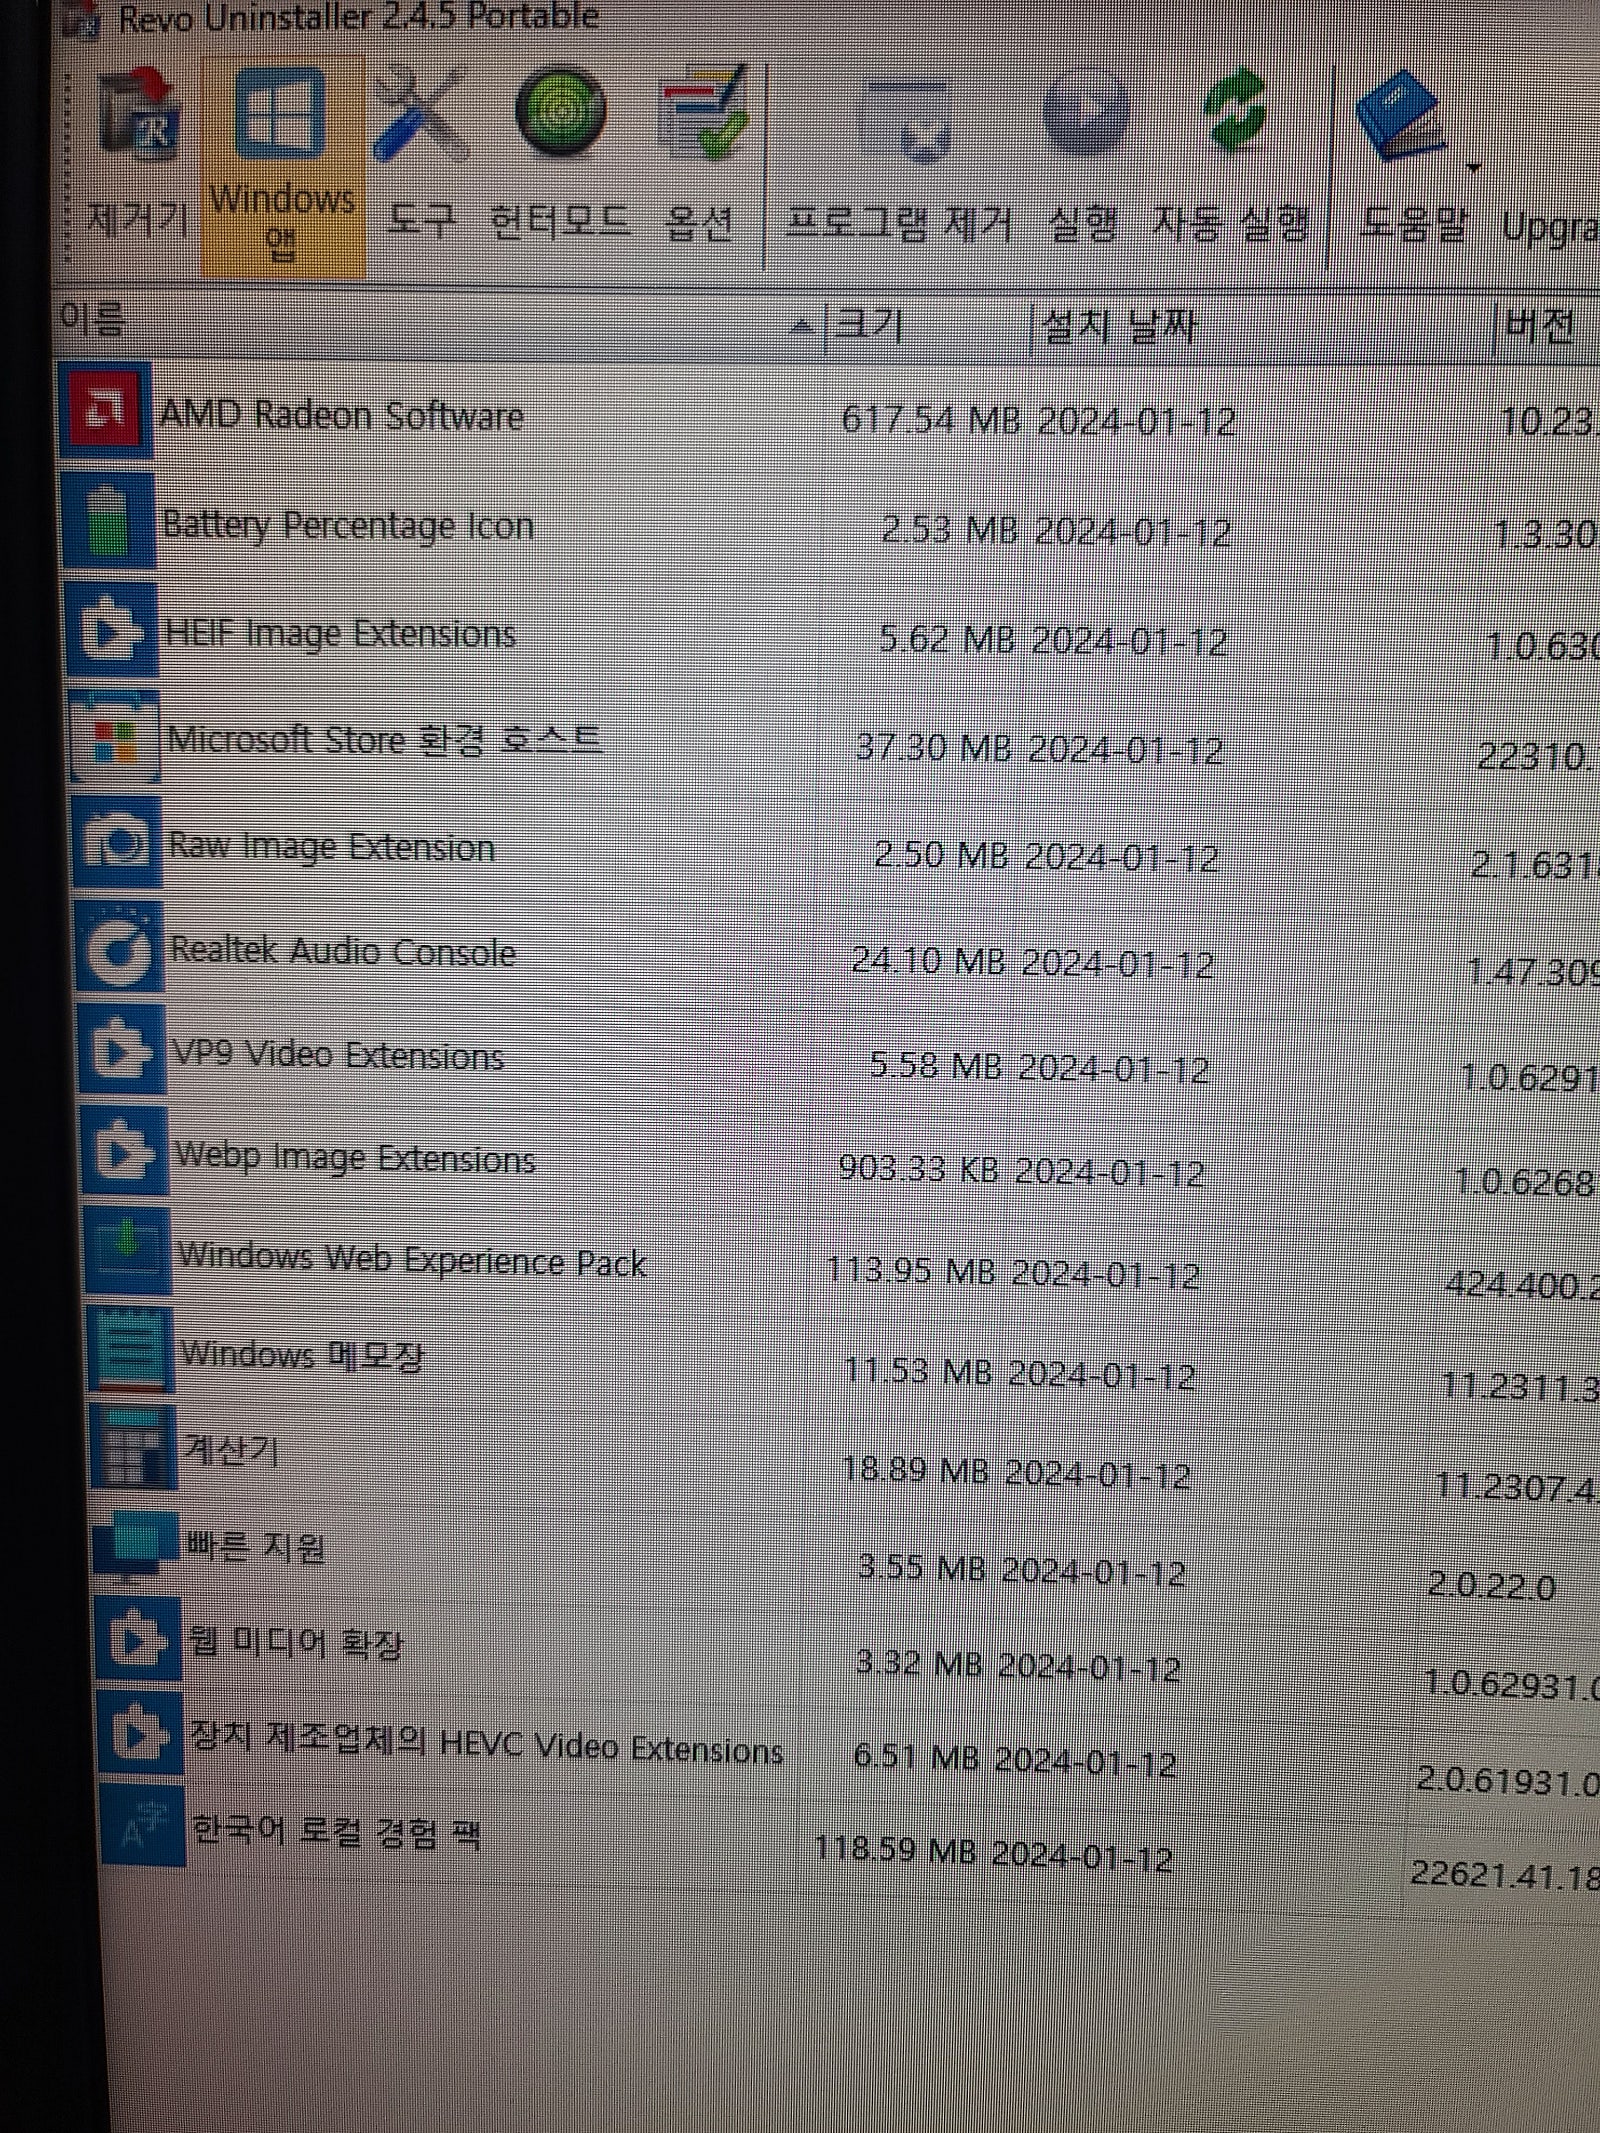Click the 617.54 MB size value
Image resolution: width=1600 pixels, height=2133 pixels.
point(931,419)
